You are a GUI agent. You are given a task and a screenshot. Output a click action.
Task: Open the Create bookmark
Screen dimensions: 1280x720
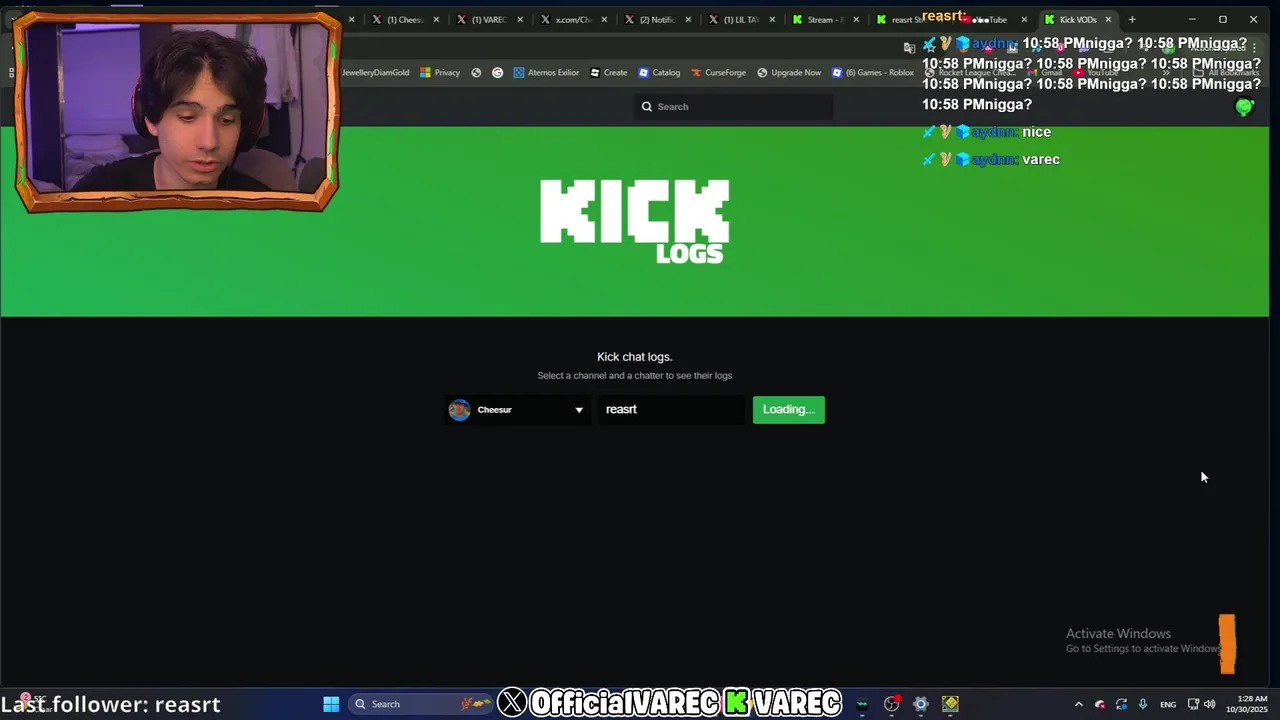tap(608, 72)
